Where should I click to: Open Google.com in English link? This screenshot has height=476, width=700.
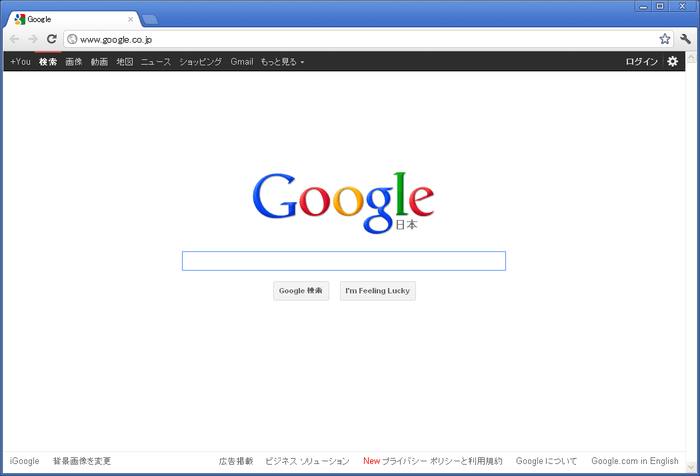(x=634, y=461)
